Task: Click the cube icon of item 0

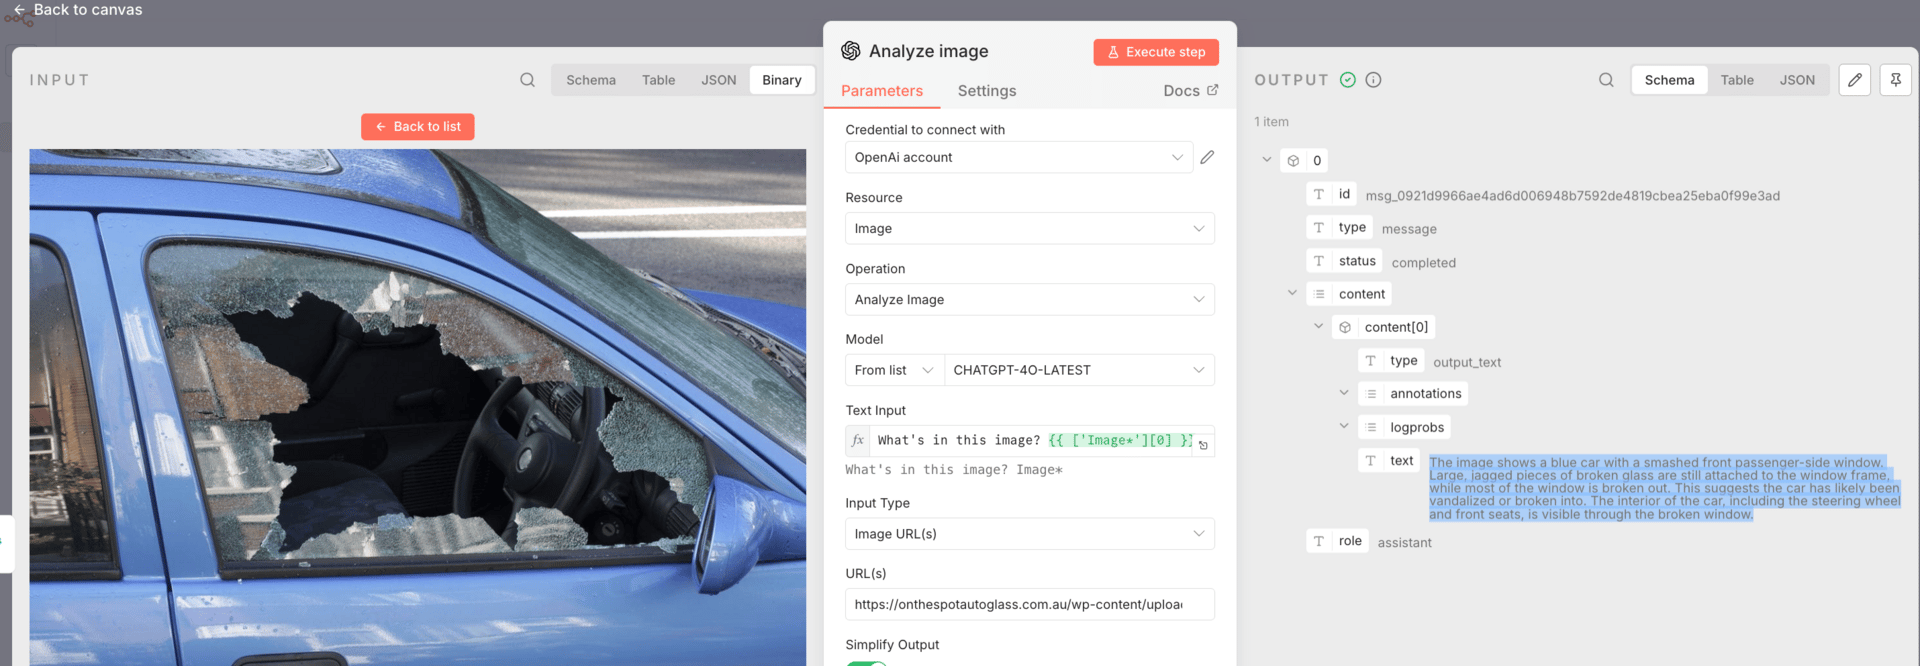Action: (1293, 161)
